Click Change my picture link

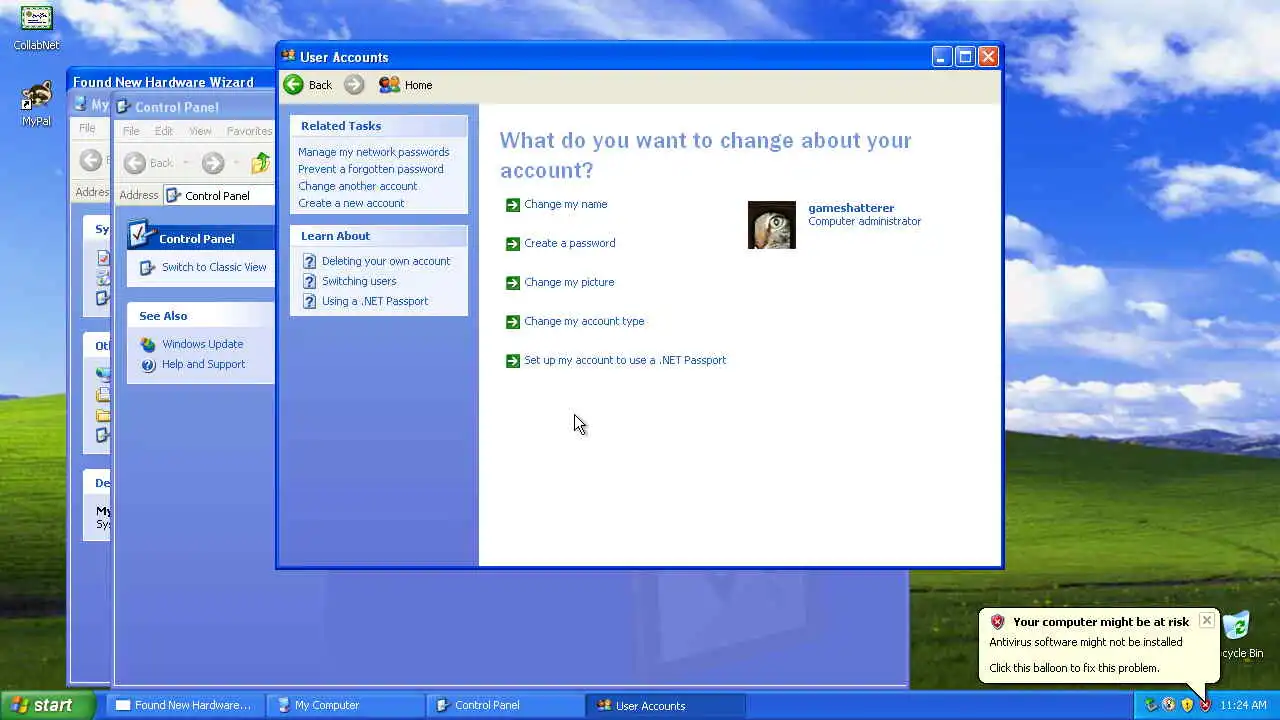point(569,282)
